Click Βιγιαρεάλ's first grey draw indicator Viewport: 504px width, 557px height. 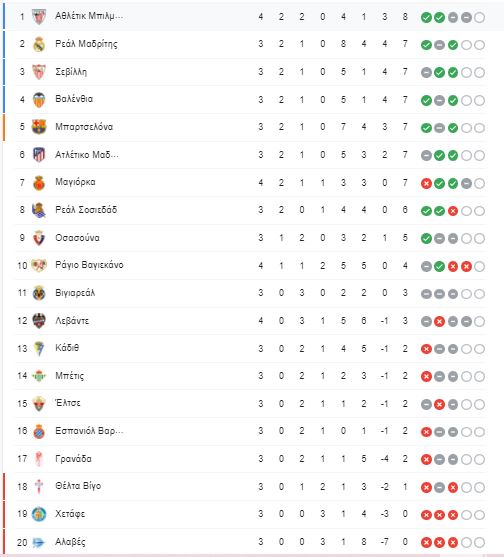pos(426,294)
